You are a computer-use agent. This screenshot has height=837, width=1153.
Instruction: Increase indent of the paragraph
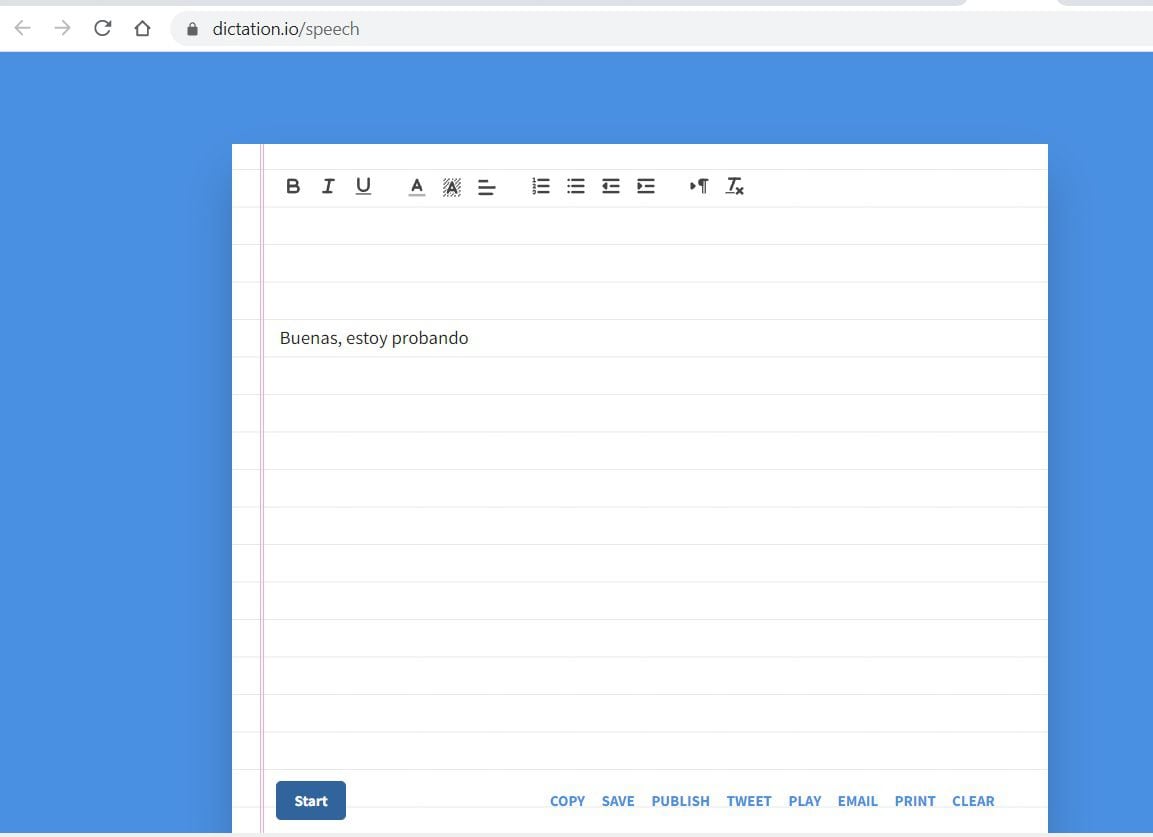(x=646, y=186)
